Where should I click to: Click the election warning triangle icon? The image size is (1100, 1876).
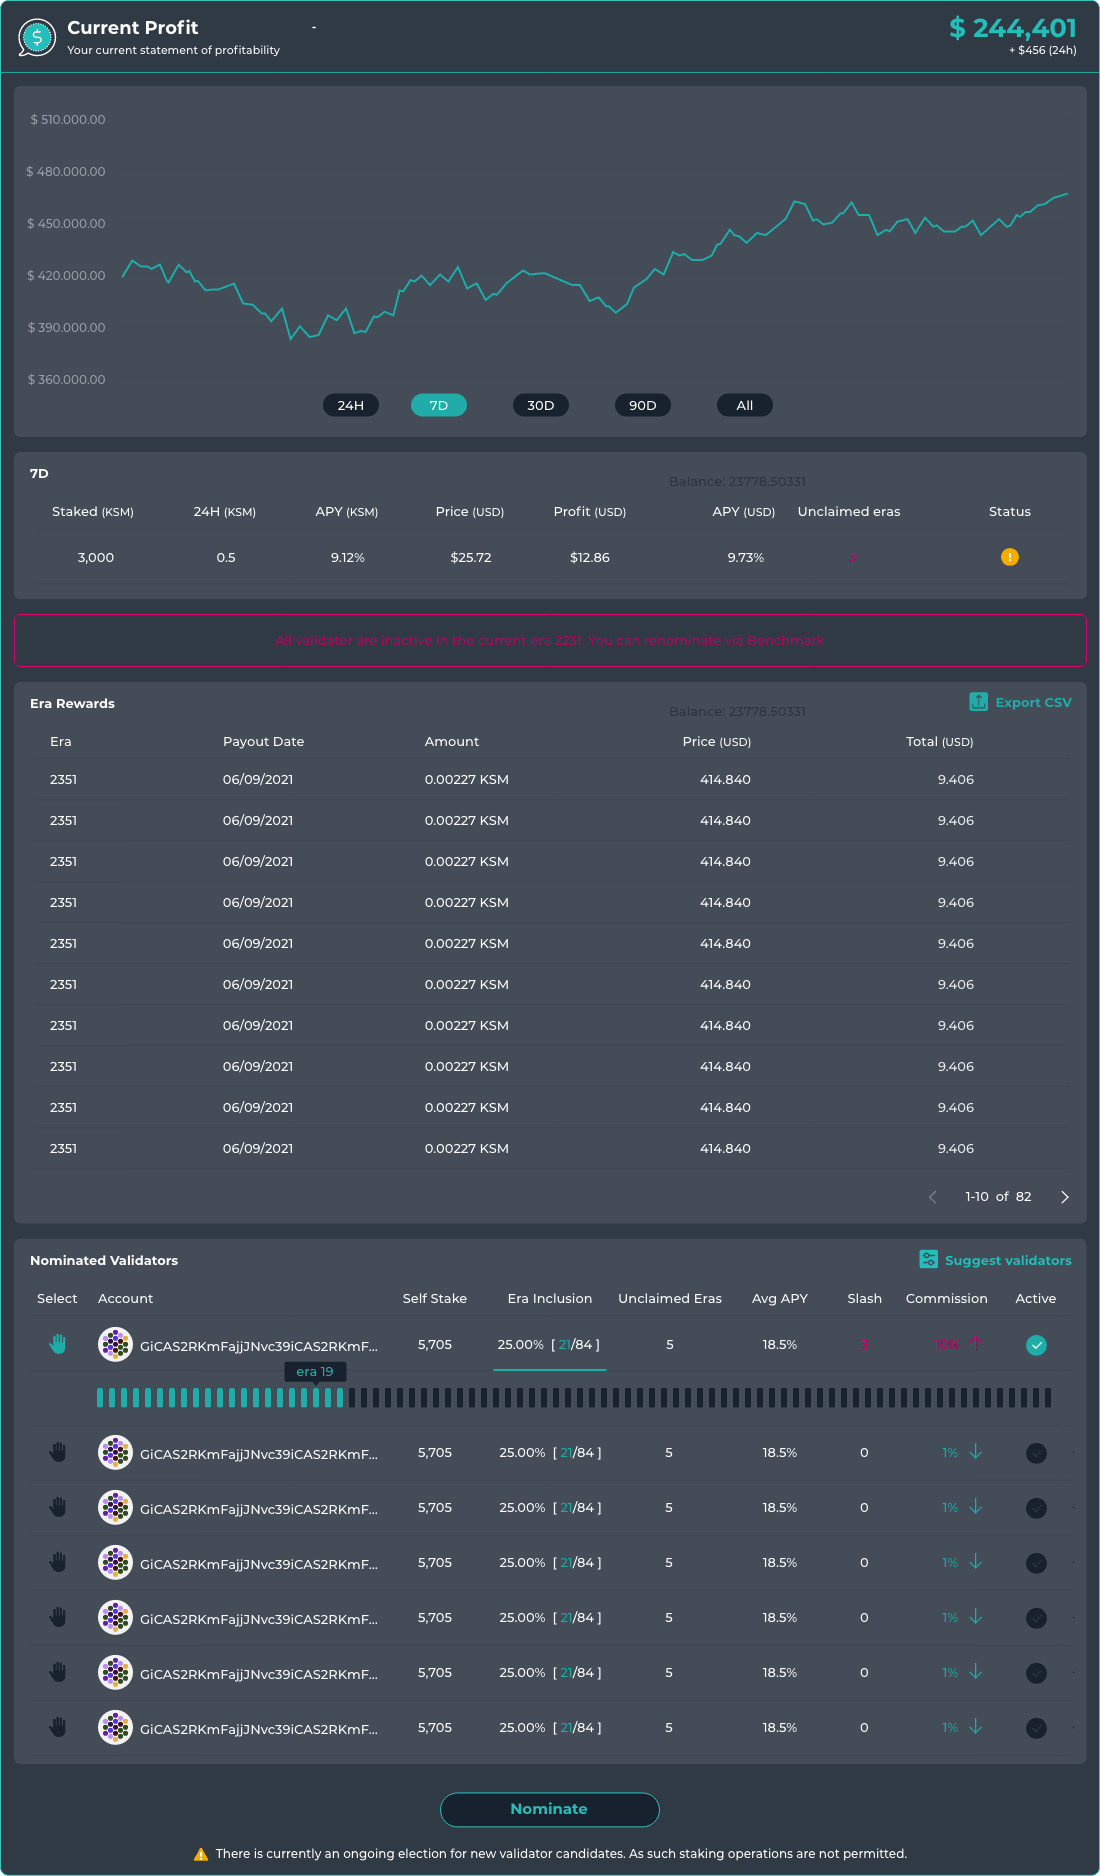pyautogui.click(x=200, y=1854)
